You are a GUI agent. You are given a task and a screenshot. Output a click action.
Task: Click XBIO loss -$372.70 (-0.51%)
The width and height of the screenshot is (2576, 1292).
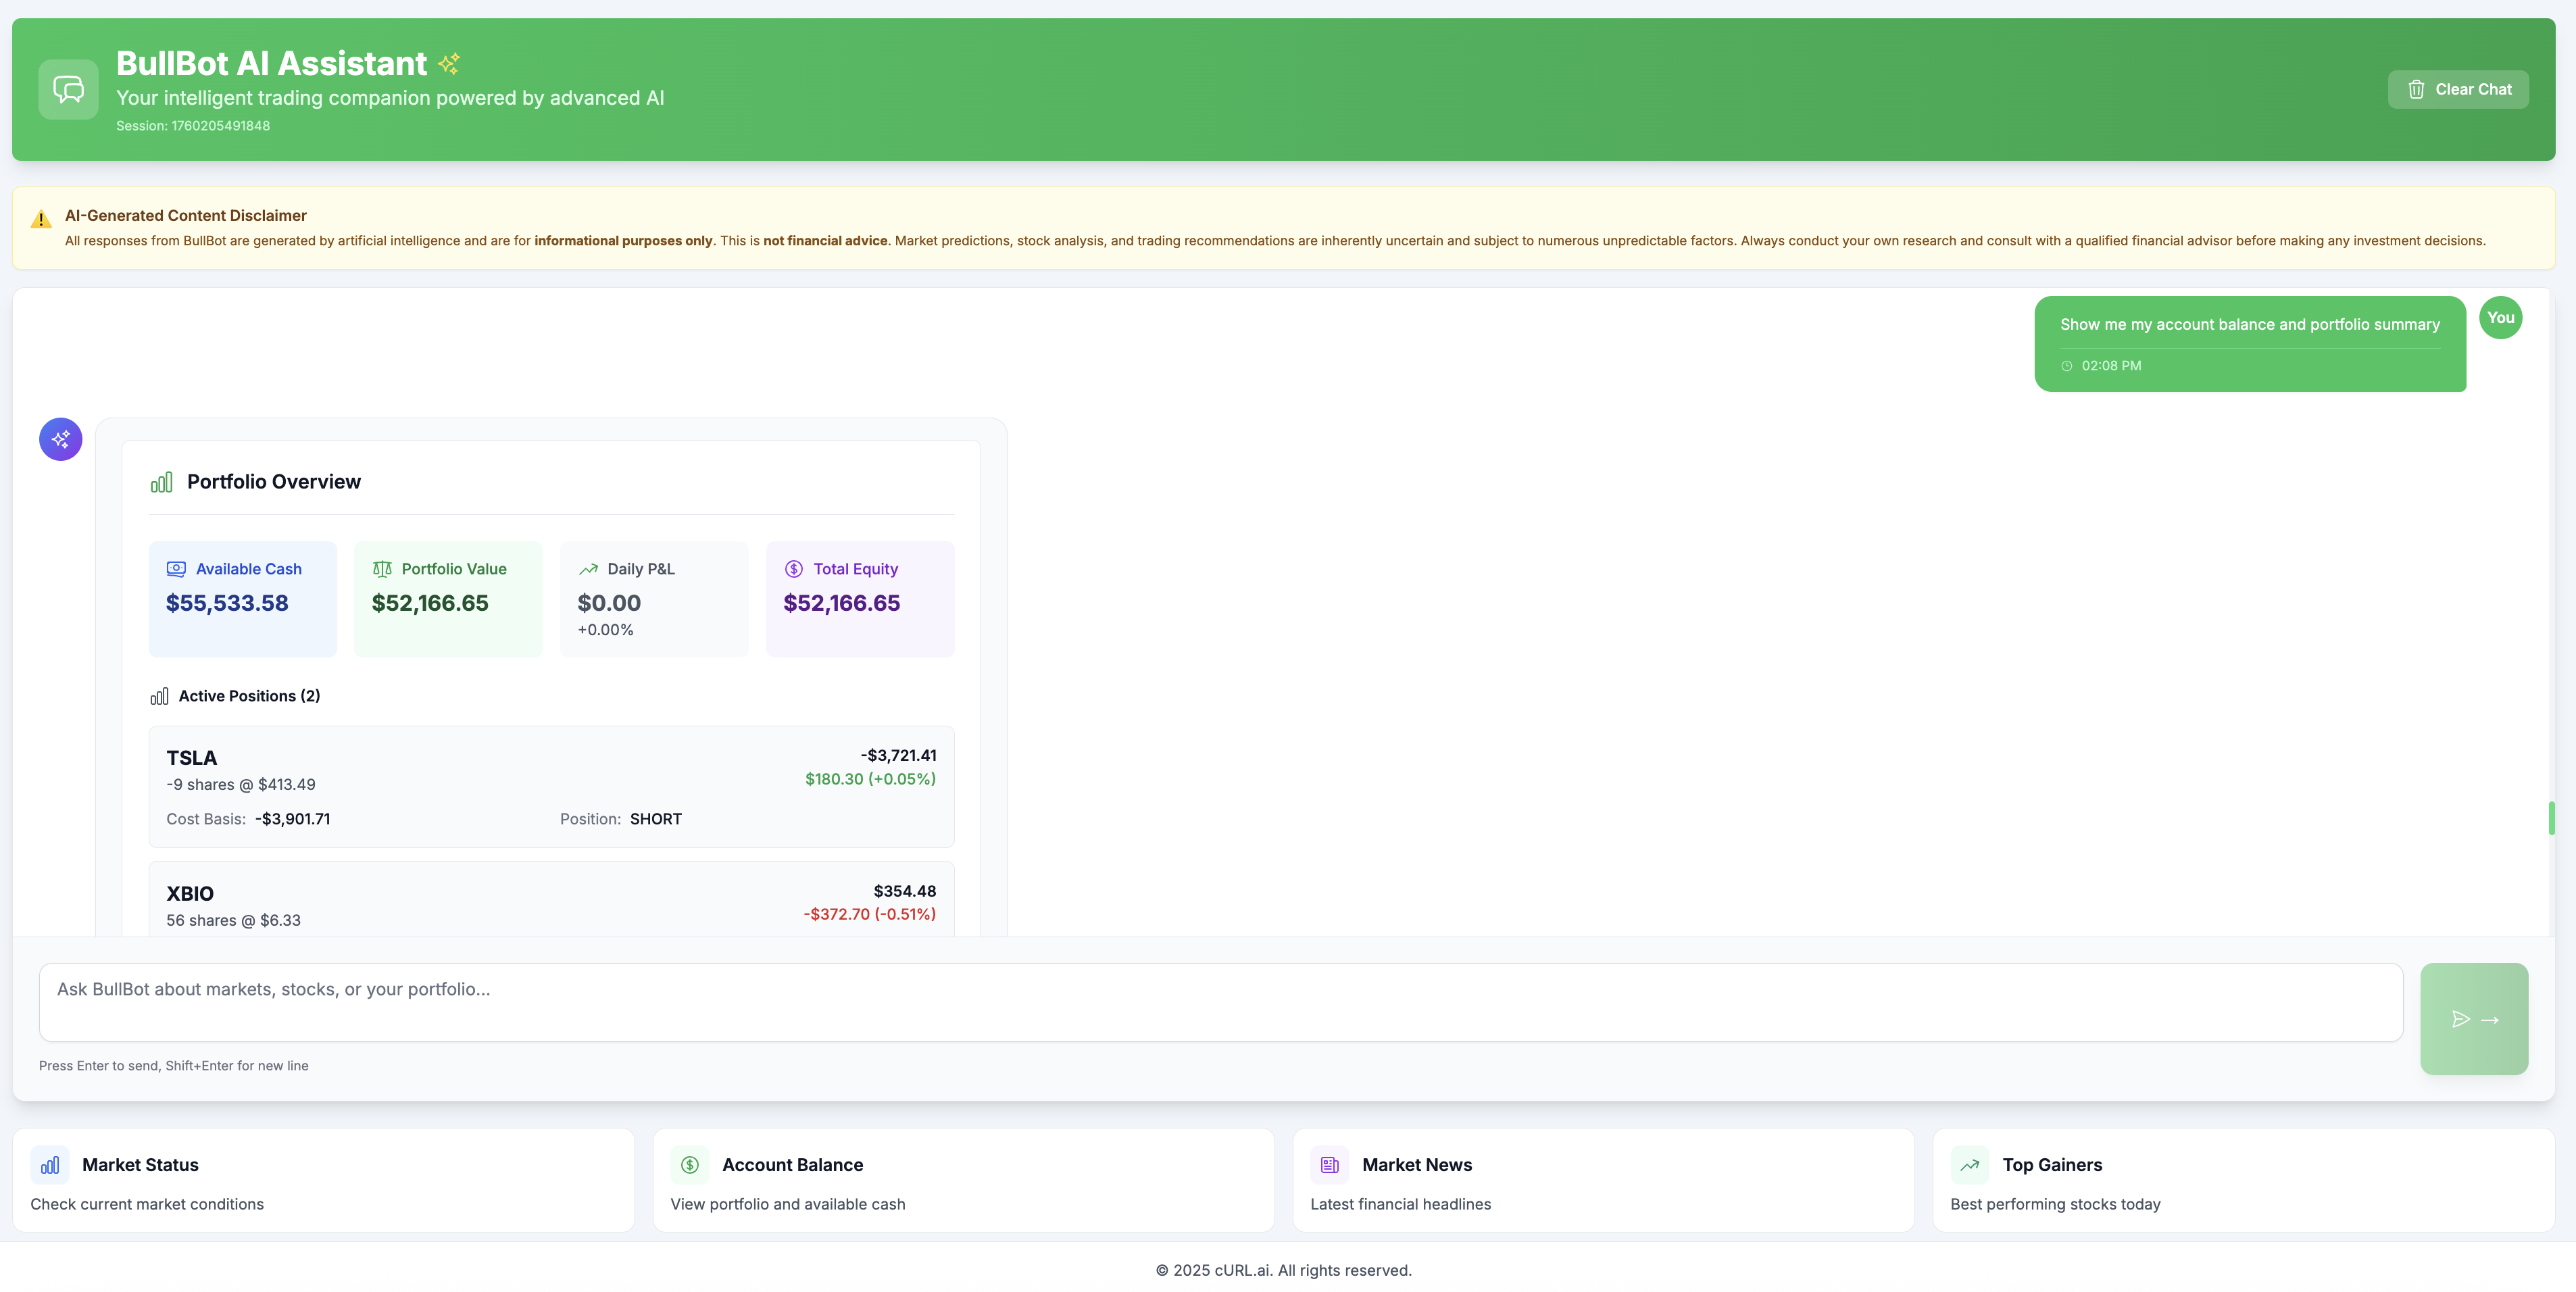tap(870, 914)
